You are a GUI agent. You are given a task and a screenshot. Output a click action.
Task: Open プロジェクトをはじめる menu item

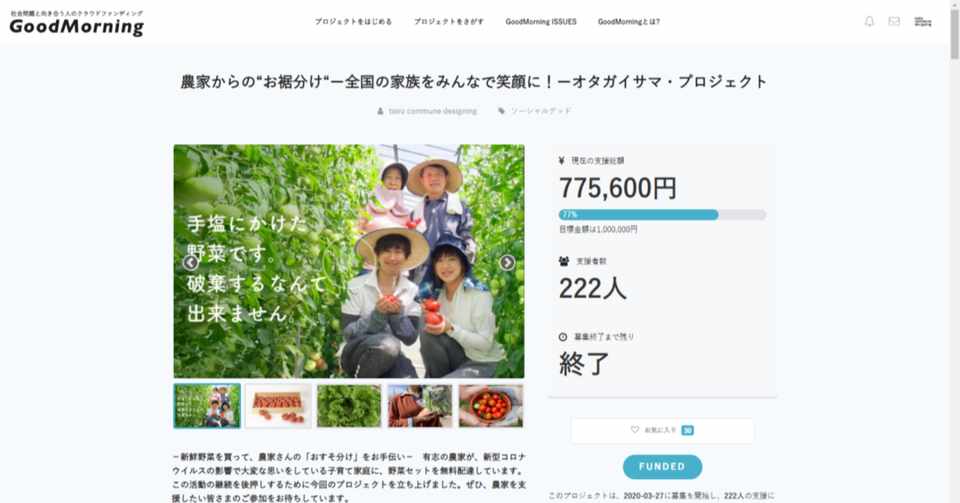[353, 21]
